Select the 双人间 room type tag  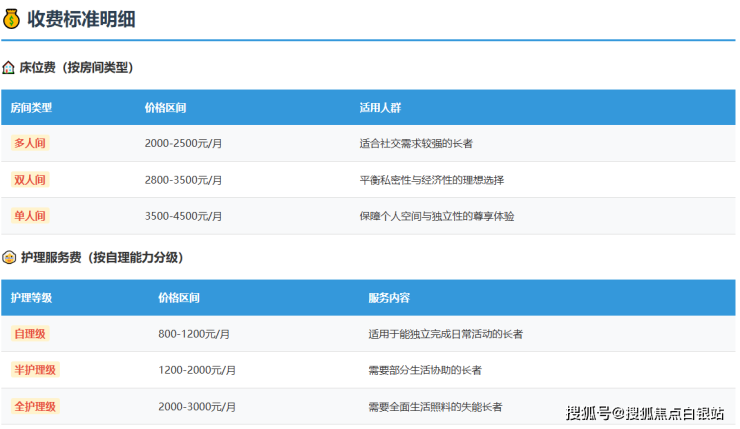(30, 180)
